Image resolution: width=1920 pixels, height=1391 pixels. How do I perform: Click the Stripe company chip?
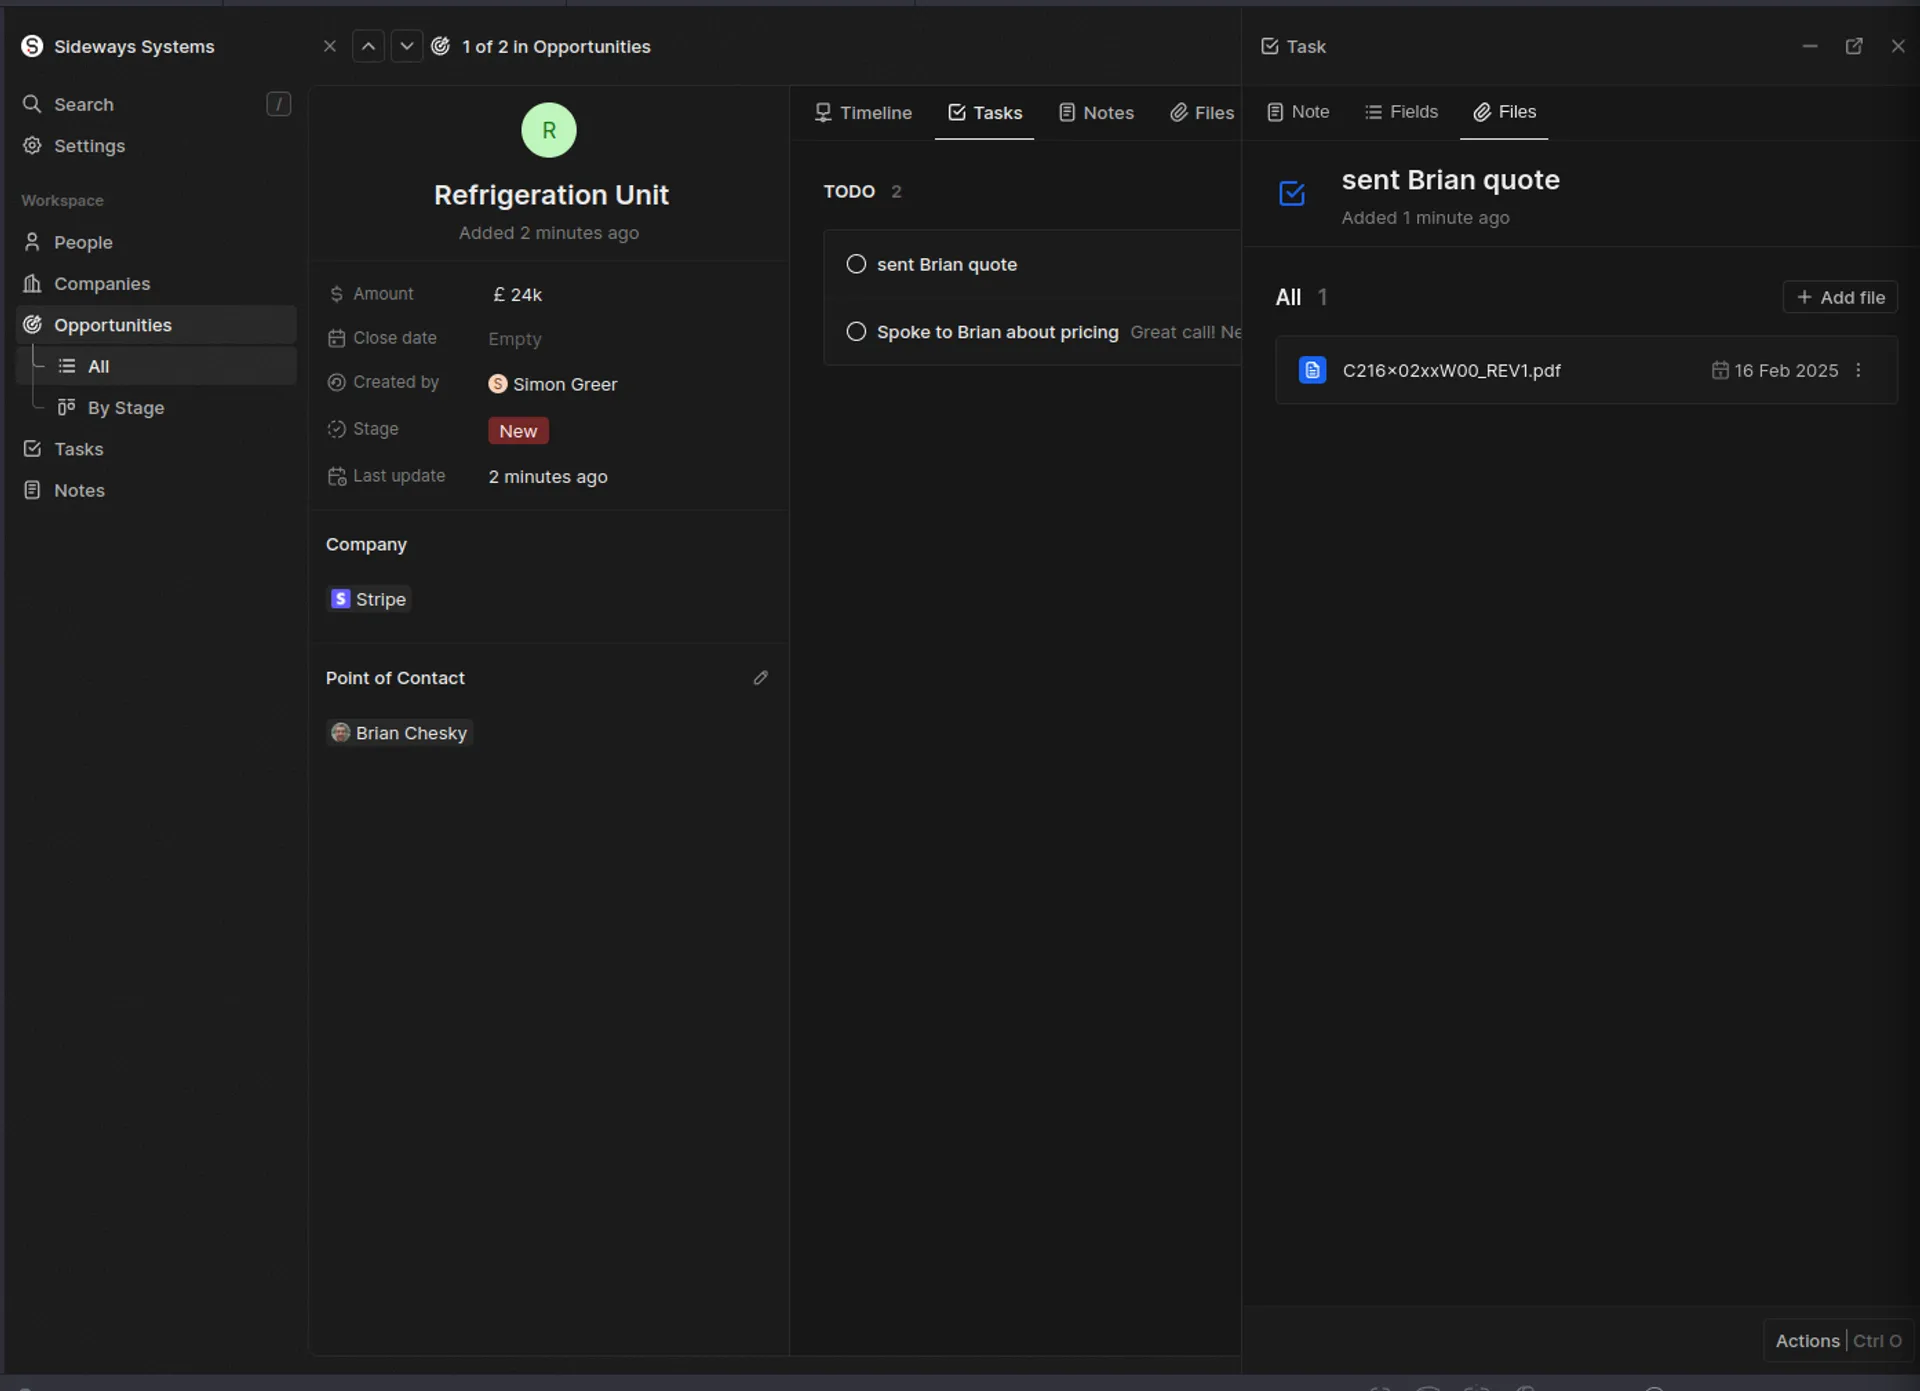369,599
